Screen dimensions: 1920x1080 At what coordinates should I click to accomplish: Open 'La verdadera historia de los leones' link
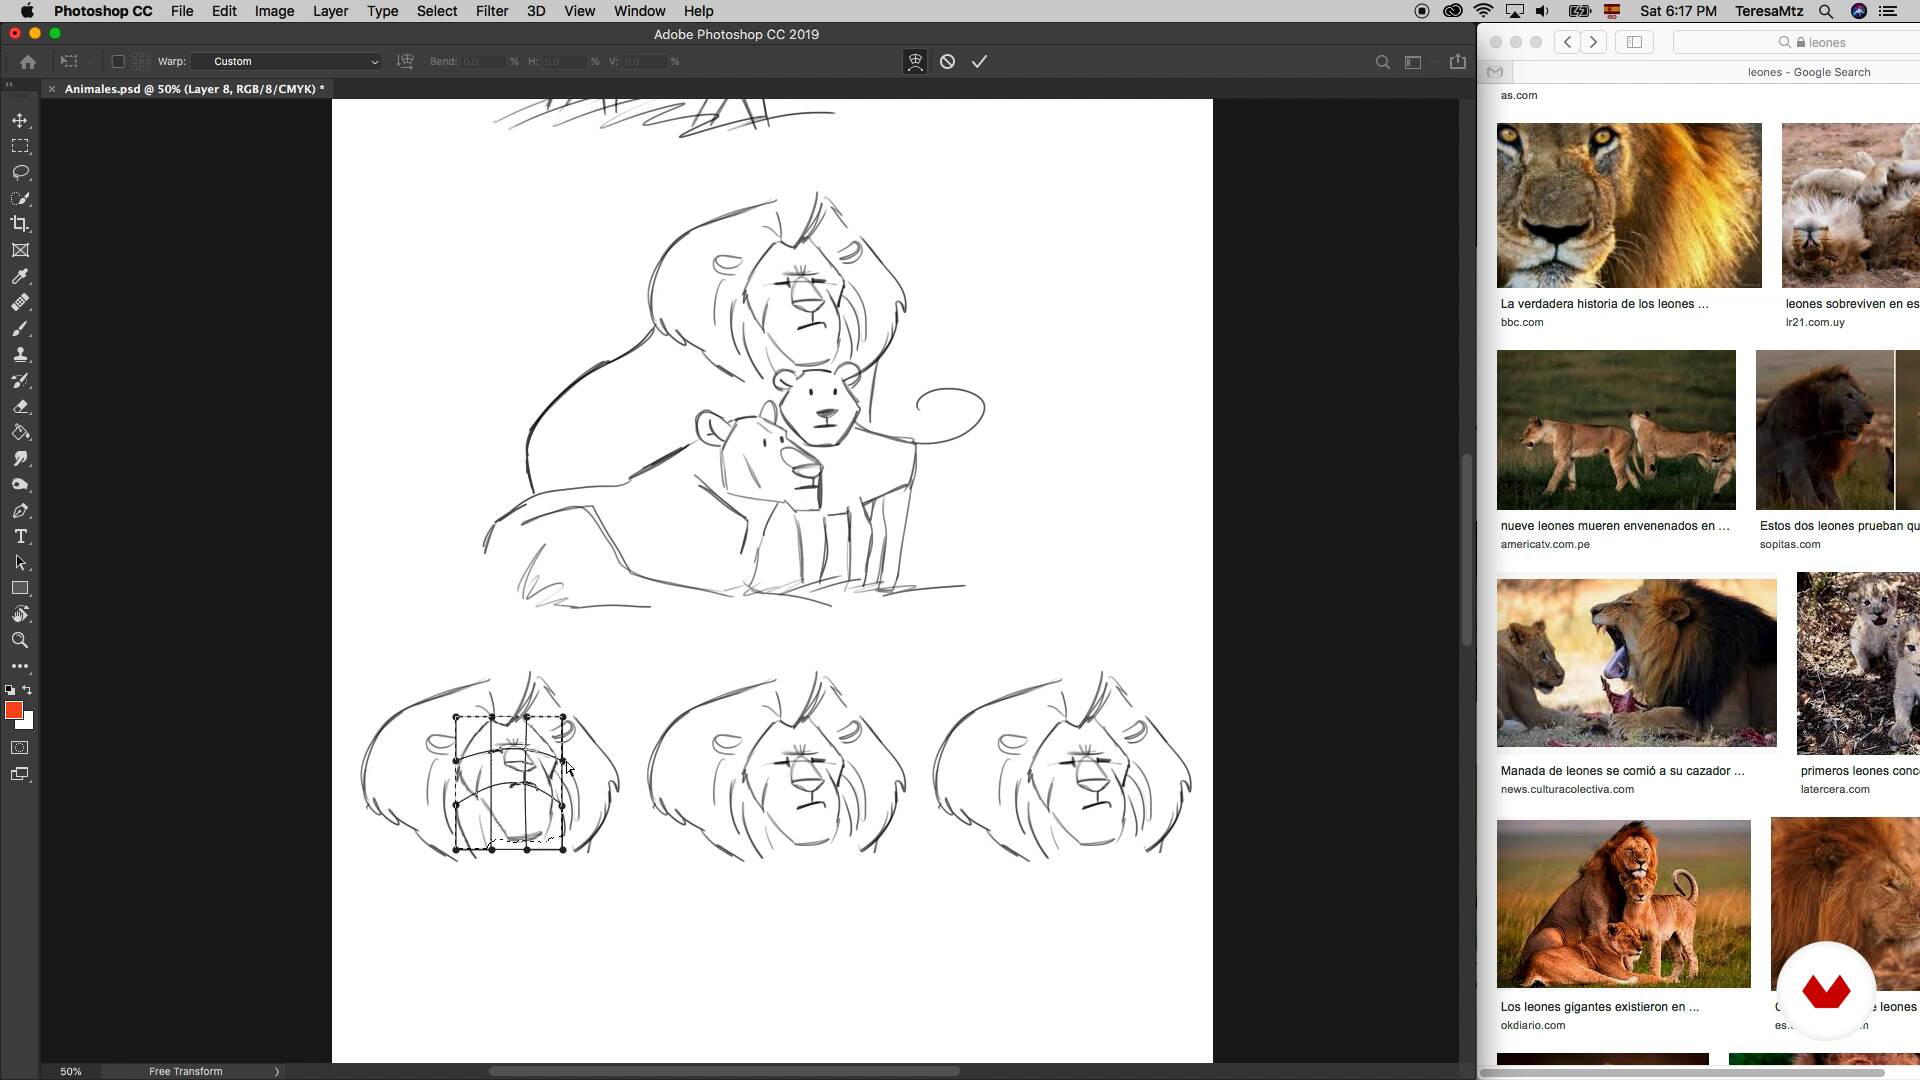[x=1604, y=304]
